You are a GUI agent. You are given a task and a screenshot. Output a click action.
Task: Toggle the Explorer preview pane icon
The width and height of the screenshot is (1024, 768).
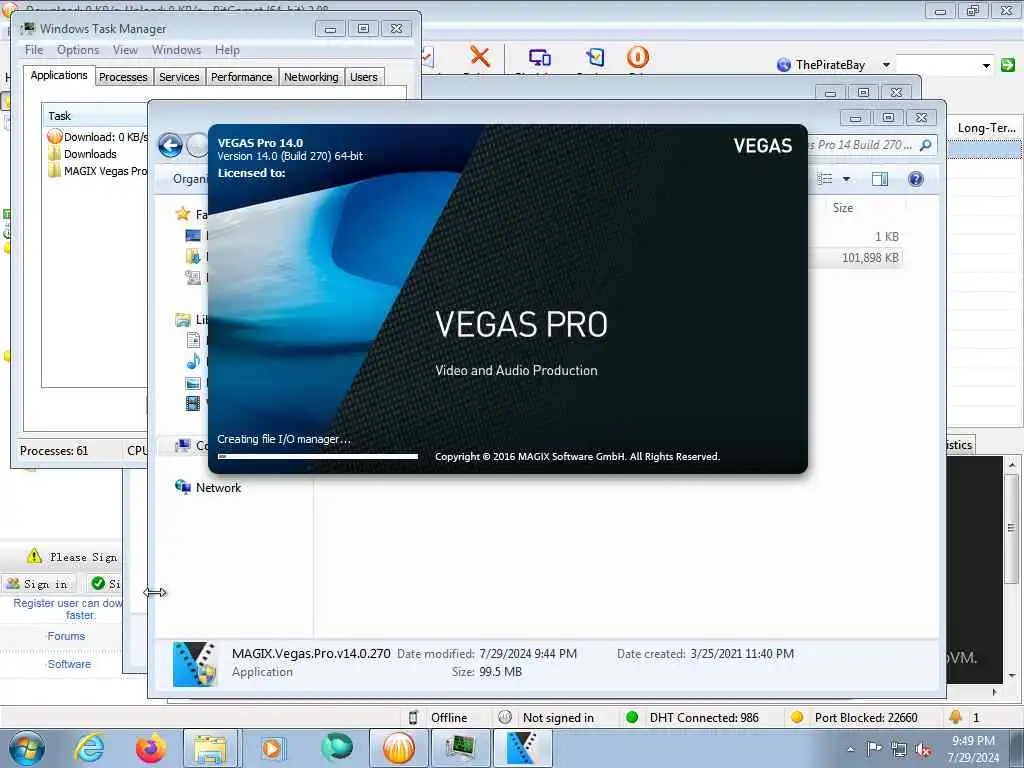(880, 179)
